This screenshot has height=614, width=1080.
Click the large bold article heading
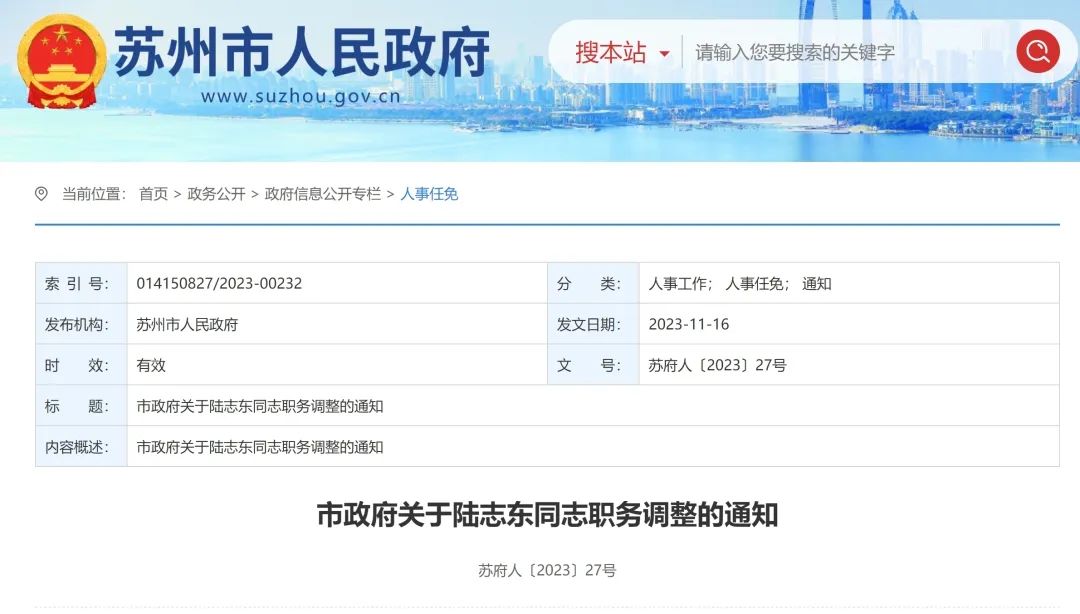point(547,516)
